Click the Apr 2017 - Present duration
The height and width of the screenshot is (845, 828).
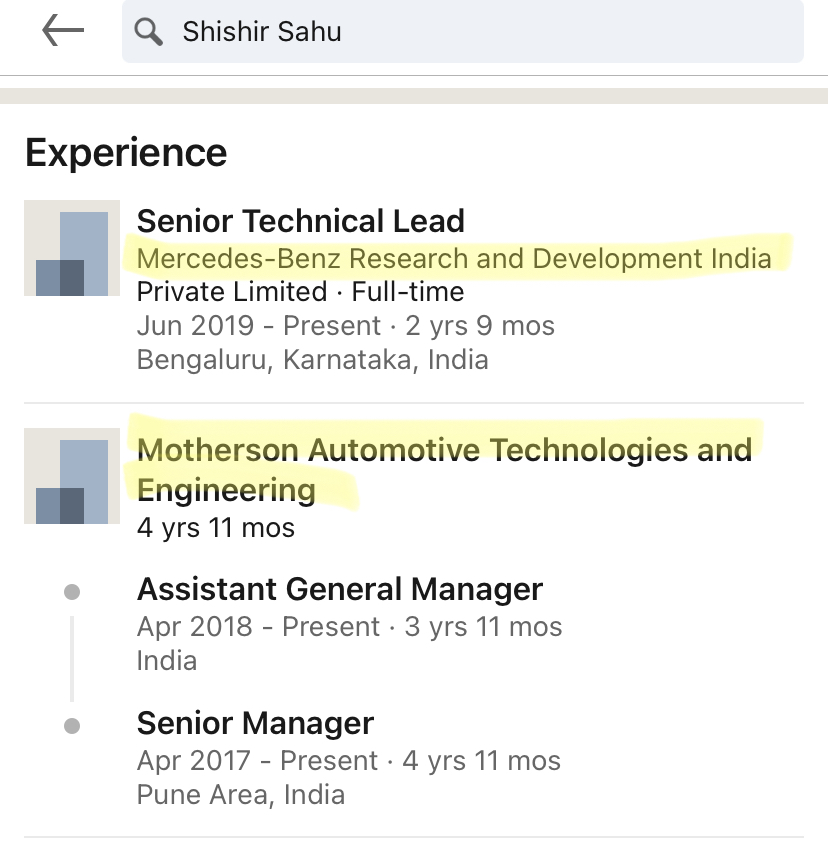tap(348, 761)
